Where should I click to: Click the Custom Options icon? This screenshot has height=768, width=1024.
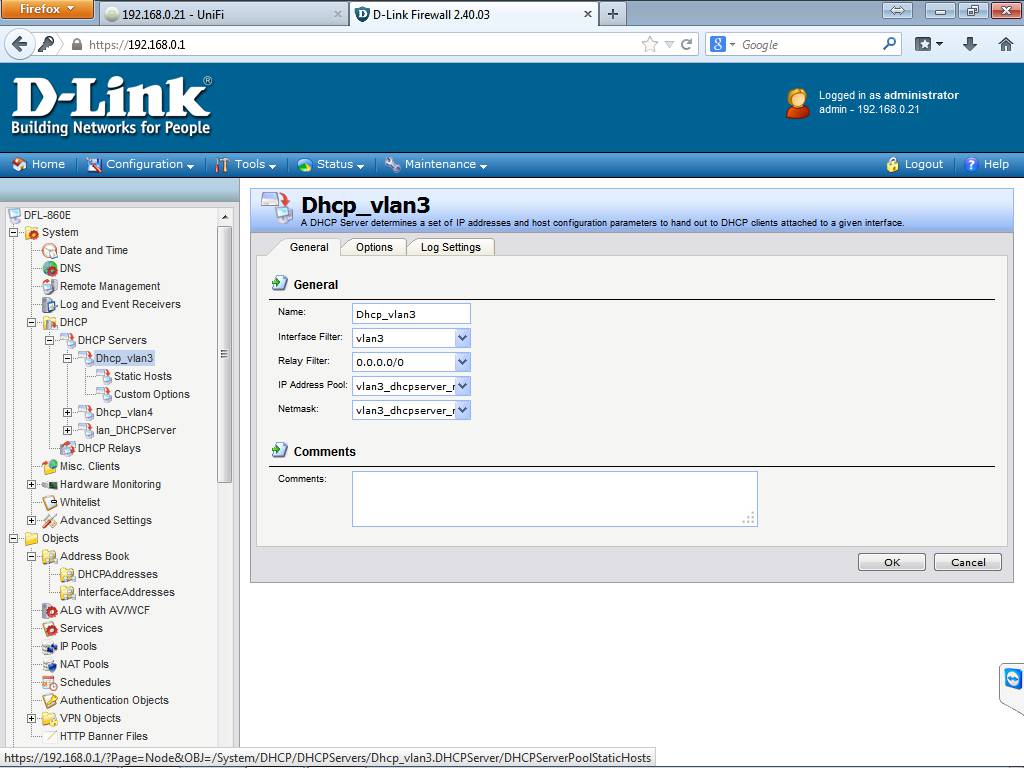click(x=103, y=394)
